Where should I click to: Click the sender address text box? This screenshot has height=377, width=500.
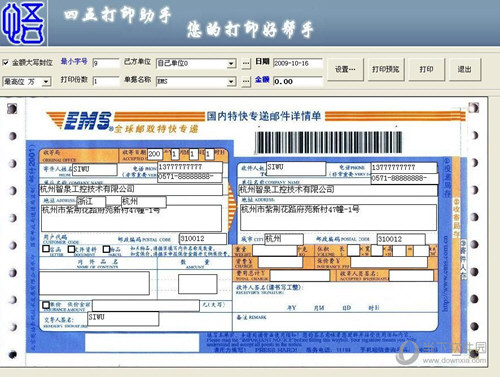point(131,218)
